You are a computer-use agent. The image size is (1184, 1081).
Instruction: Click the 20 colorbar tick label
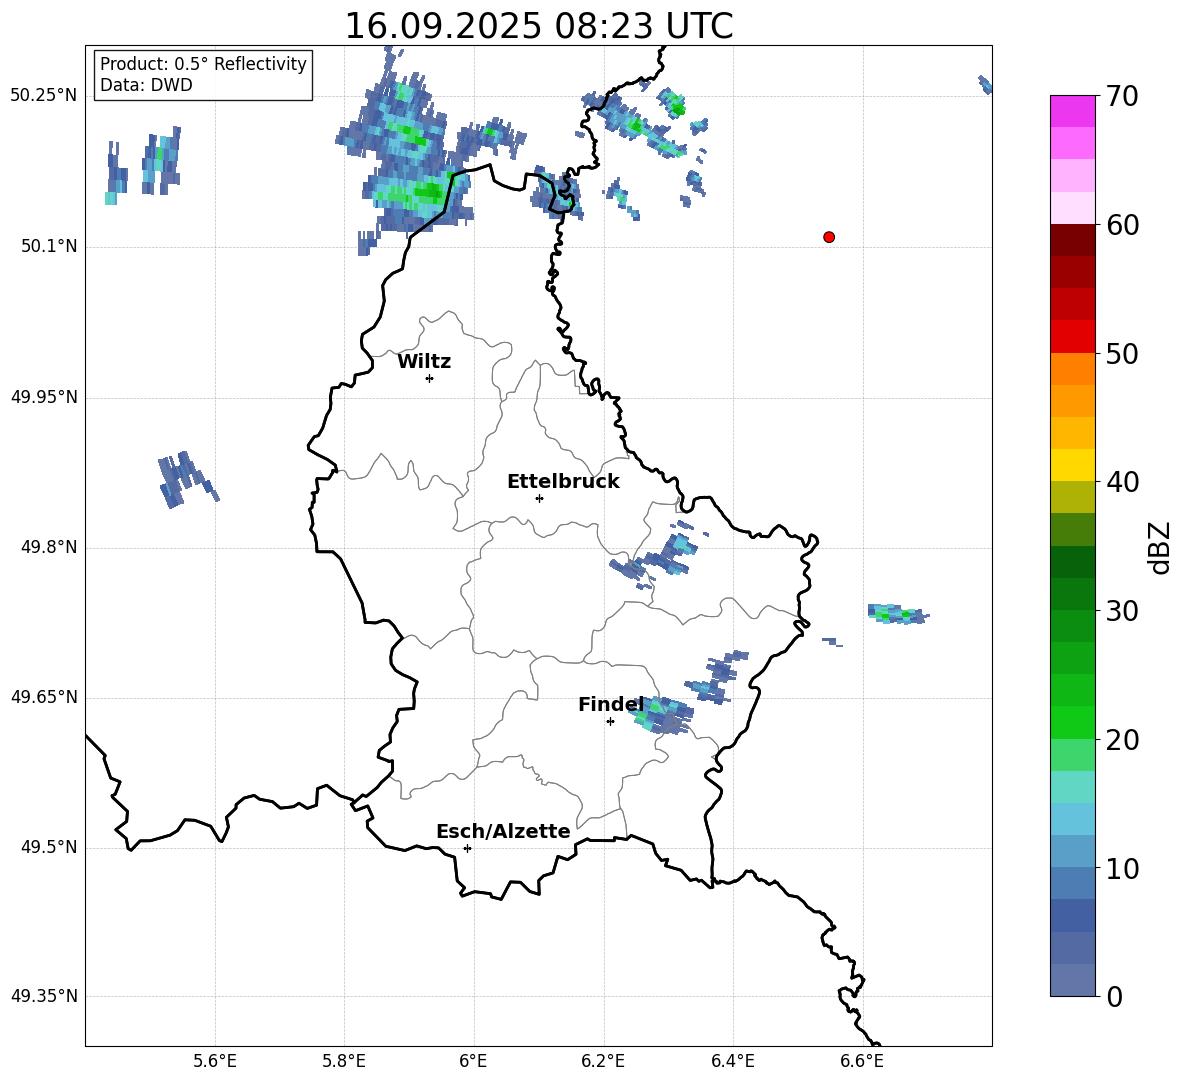pos(1121,740)
